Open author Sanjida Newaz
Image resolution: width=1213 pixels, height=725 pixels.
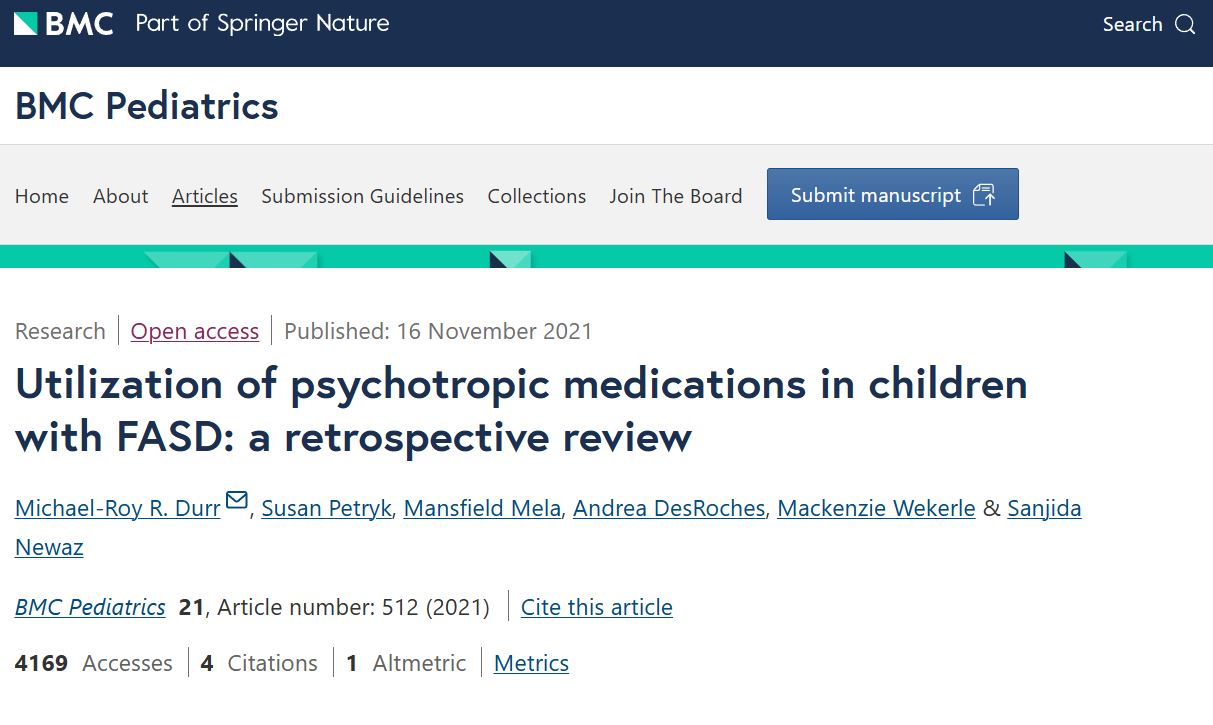1044,508
